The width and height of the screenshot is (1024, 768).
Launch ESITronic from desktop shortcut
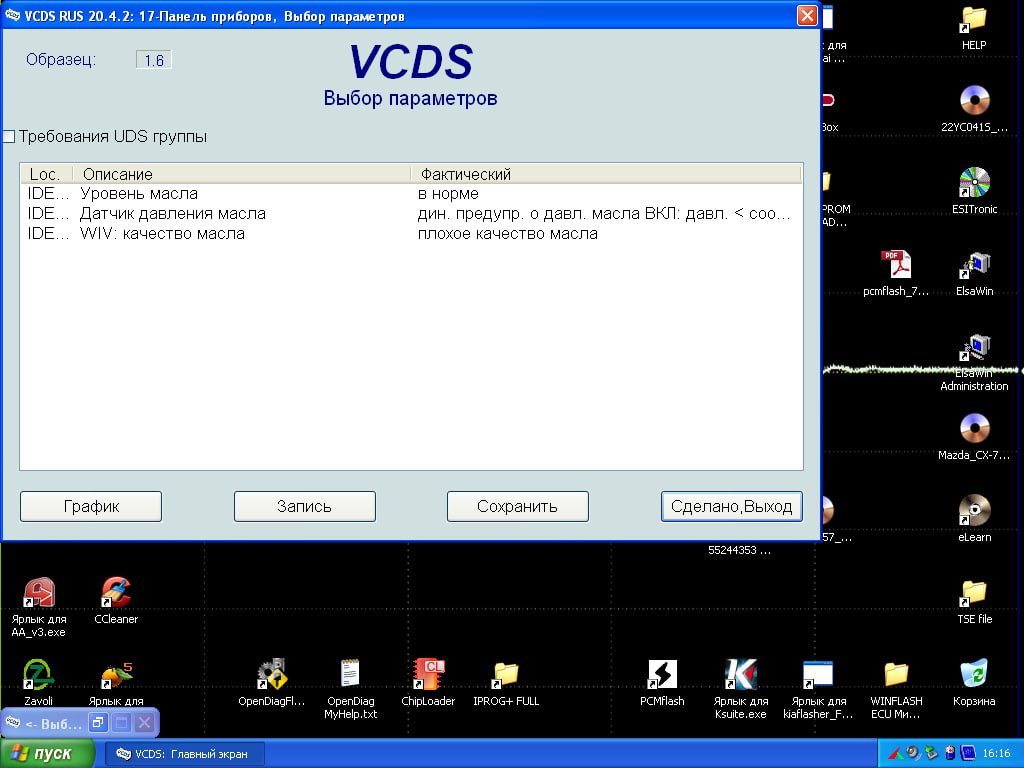tap(974, 190)
